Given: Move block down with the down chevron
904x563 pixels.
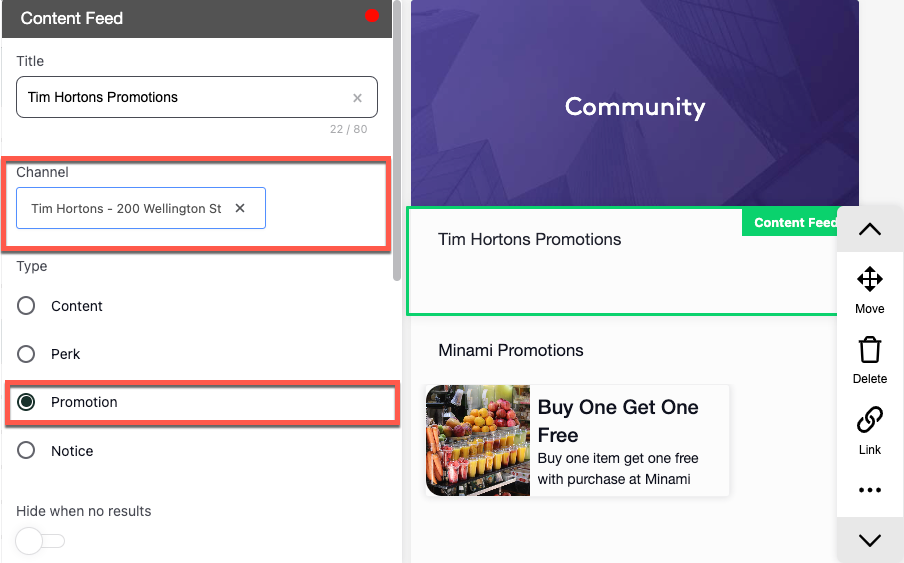Looking at the screenshot, I should point(869,540).
